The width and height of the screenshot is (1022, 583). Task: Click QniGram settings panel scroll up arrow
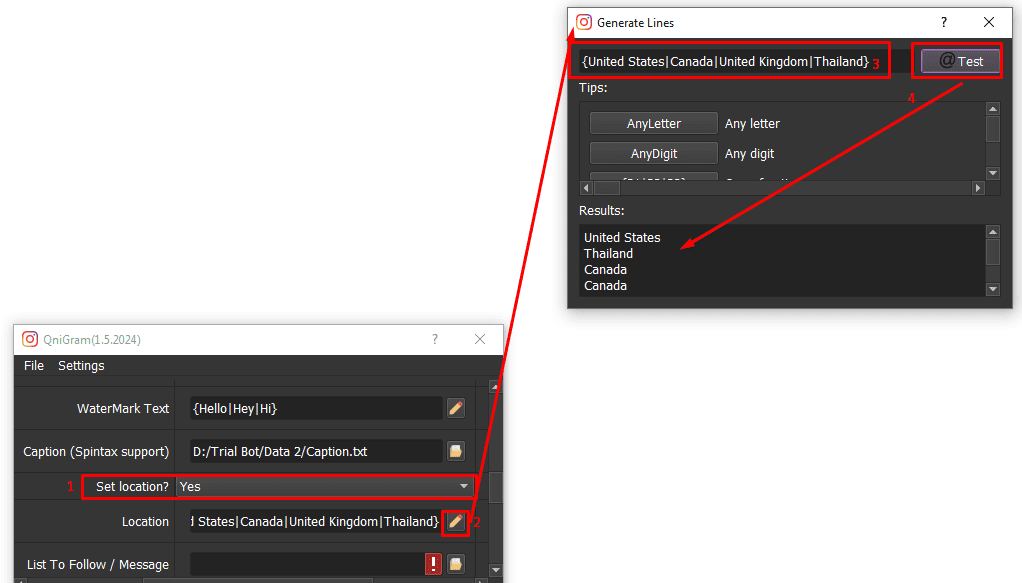[495, 387]
